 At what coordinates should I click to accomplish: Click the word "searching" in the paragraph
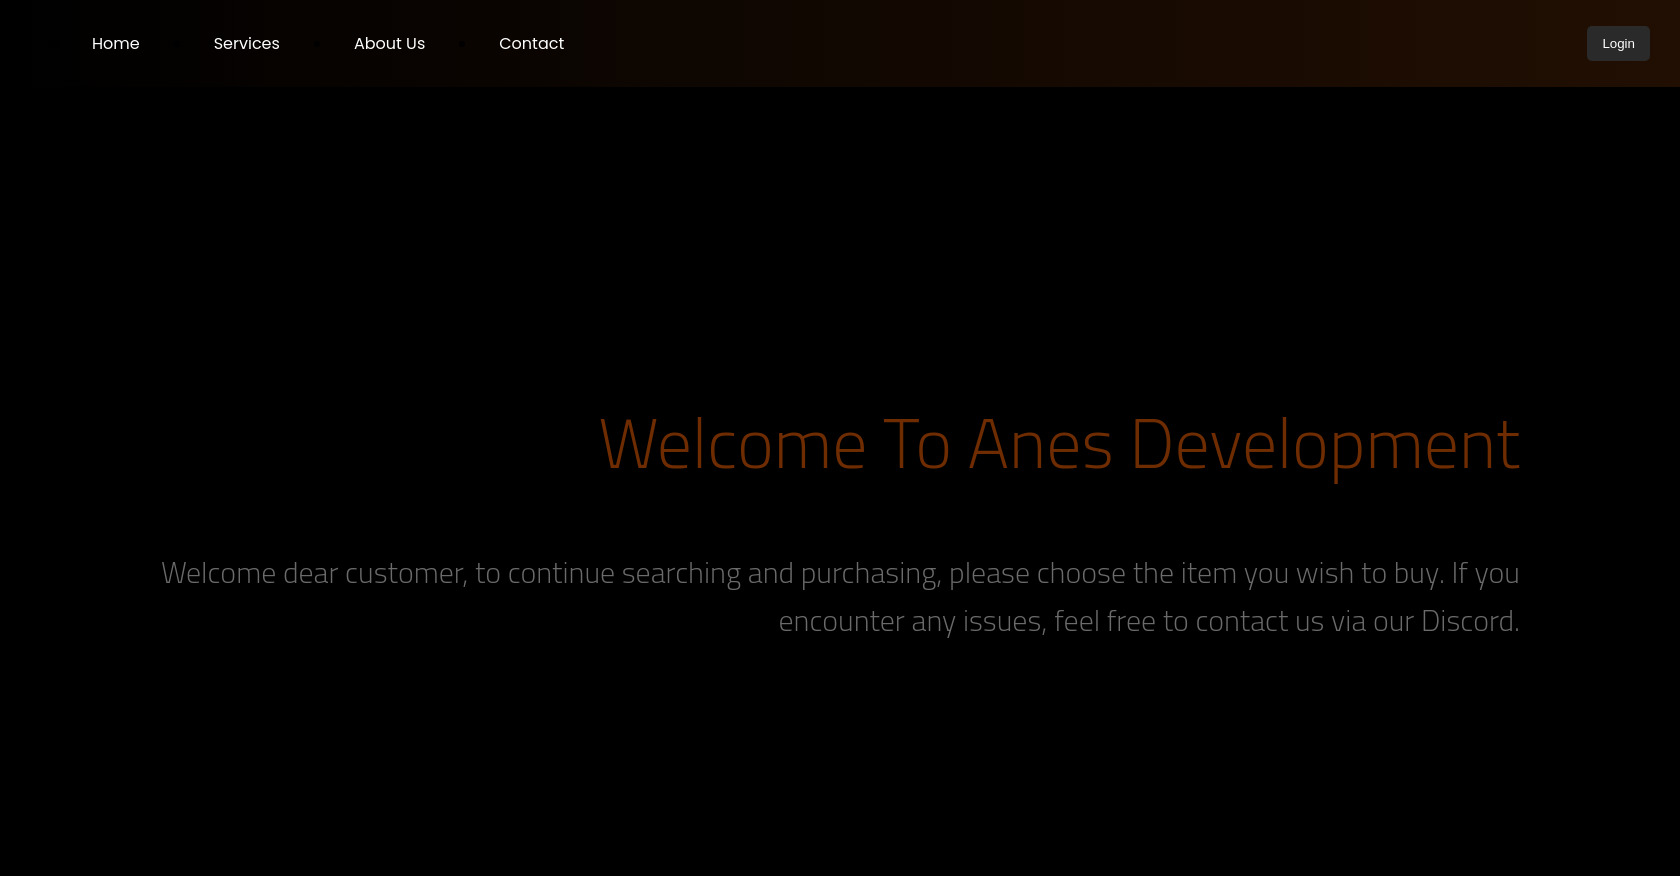point(681,574)
